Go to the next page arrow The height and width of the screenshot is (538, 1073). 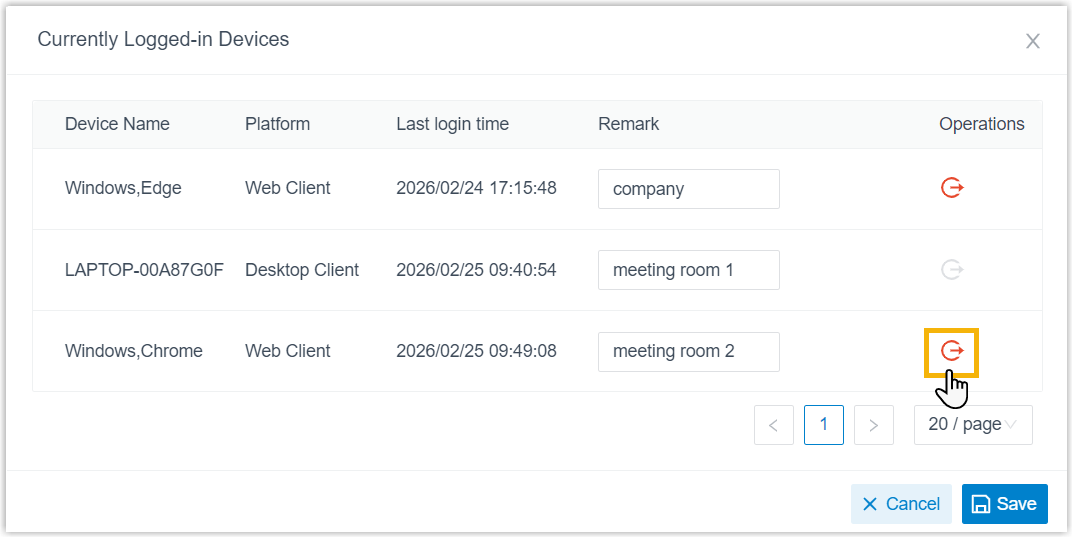click(874, 425)
